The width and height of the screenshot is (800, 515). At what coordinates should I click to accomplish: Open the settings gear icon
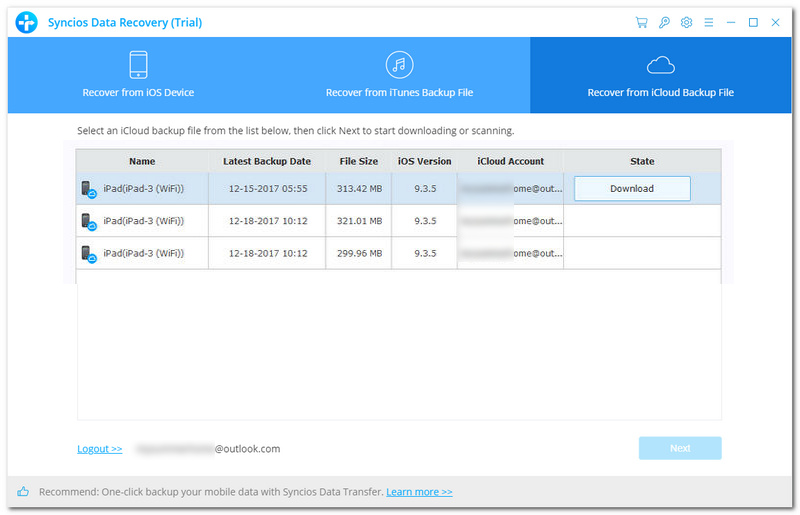click(686, 22)
